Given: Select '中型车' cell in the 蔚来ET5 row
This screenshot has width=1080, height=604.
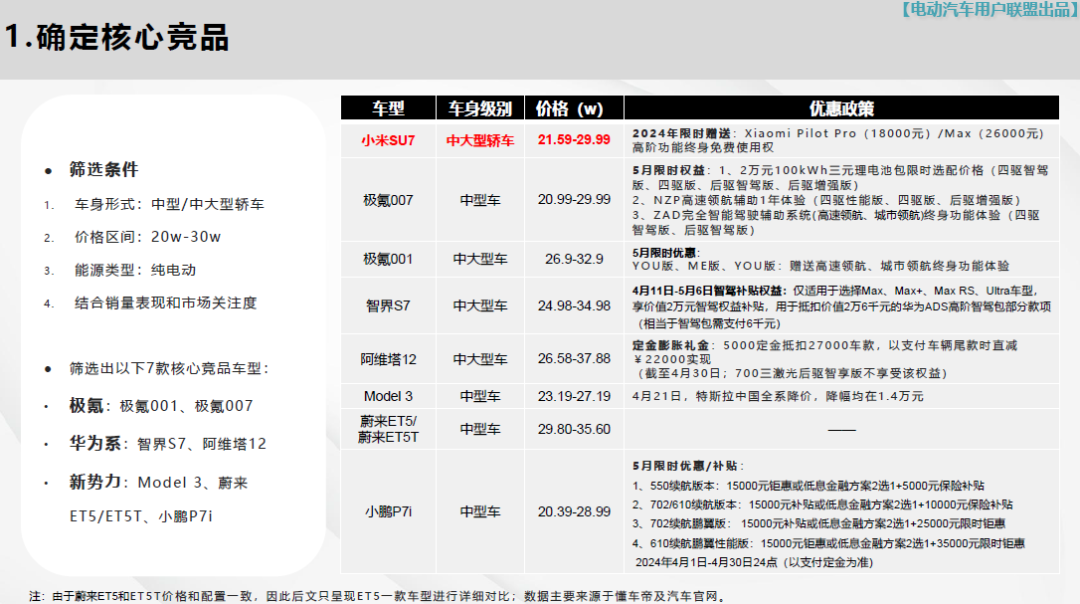Looking at the screenshot, I should click(480, 429).
